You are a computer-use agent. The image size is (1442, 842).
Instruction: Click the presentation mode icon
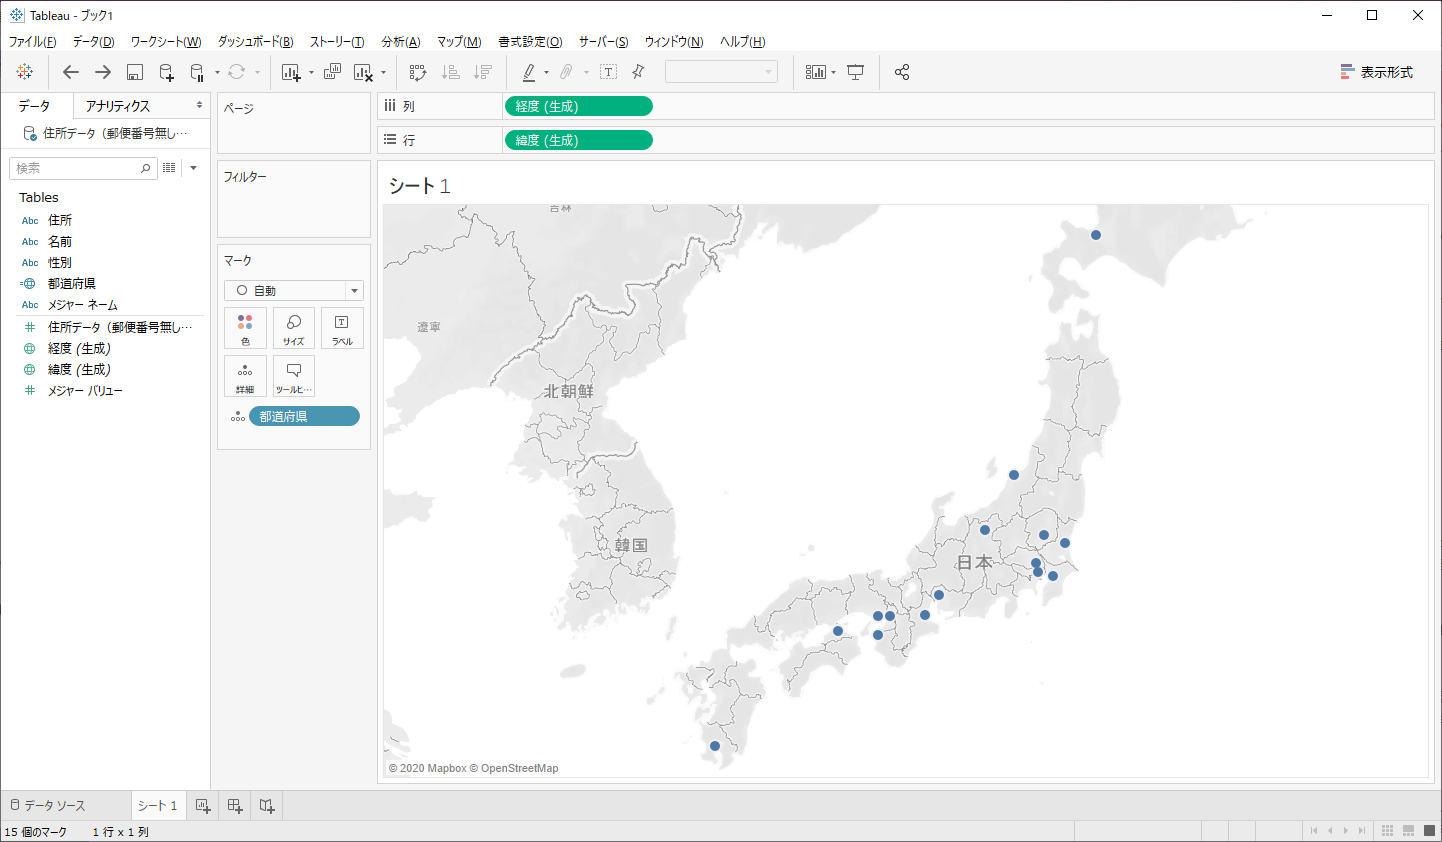[856, 72]
